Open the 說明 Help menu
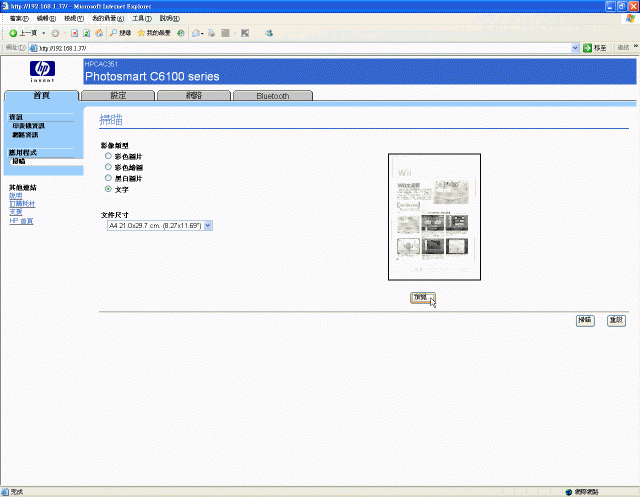Image resolution: width=640 pixels, height=497 pixels. 169,18
